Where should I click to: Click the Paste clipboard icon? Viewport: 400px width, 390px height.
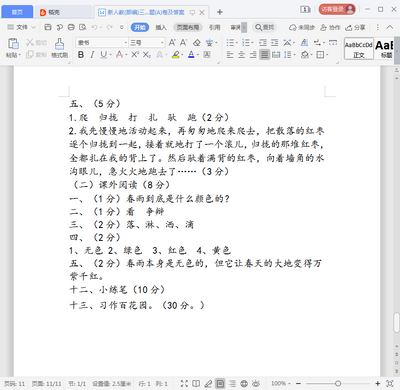click(x=13, y=44)
